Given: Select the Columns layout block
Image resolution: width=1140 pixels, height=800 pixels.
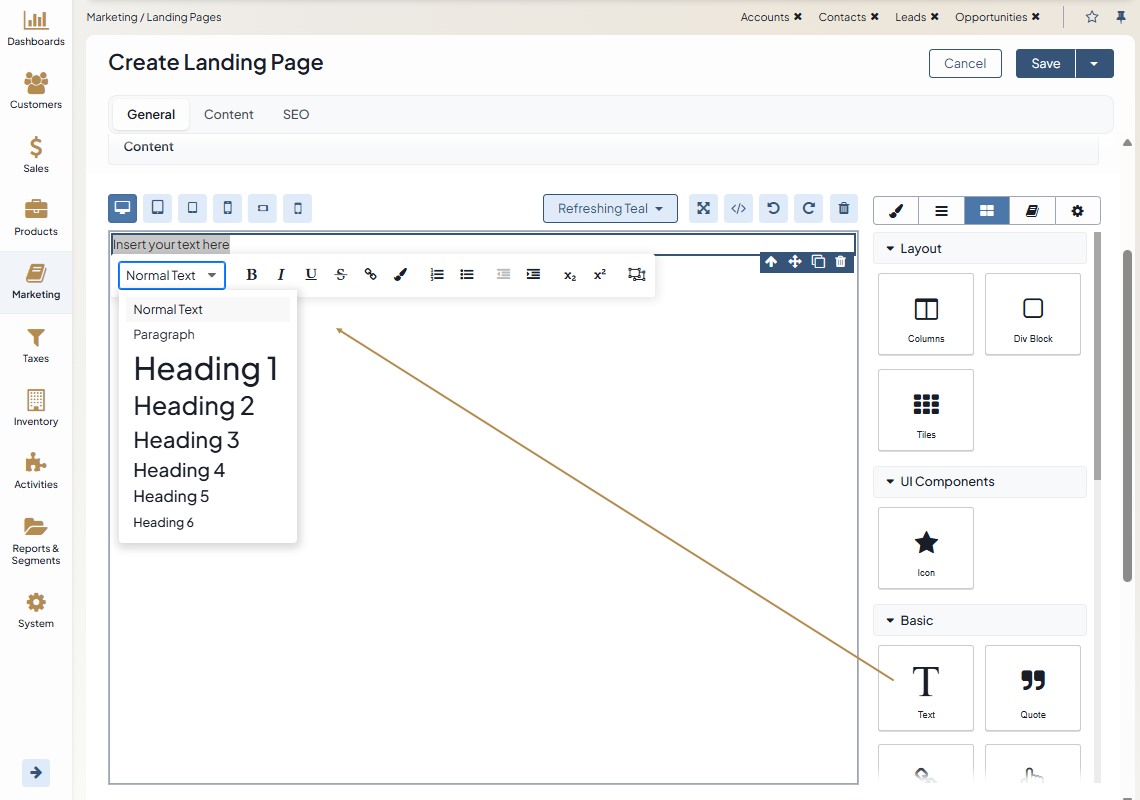Looking at the screenshot, I should [x=926, y=314].
